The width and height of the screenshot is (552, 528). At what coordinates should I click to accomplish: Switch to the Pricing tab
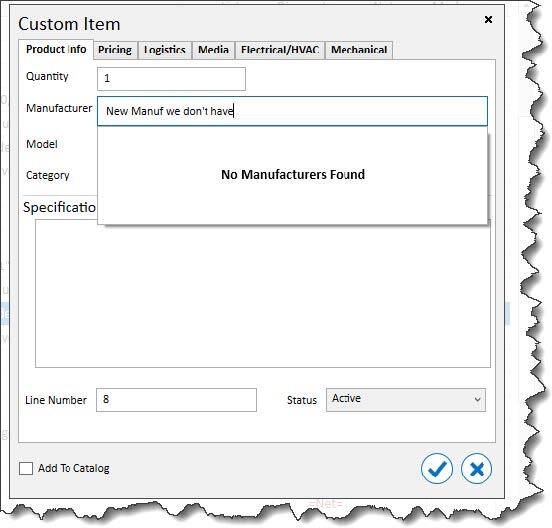pyautogui.click(x=115, y=50)
